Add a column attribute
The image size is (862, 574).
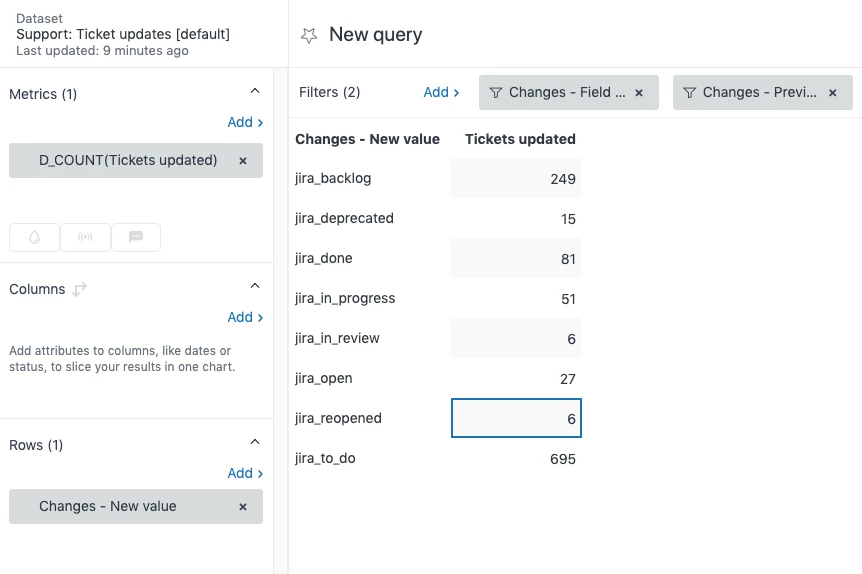245,317
